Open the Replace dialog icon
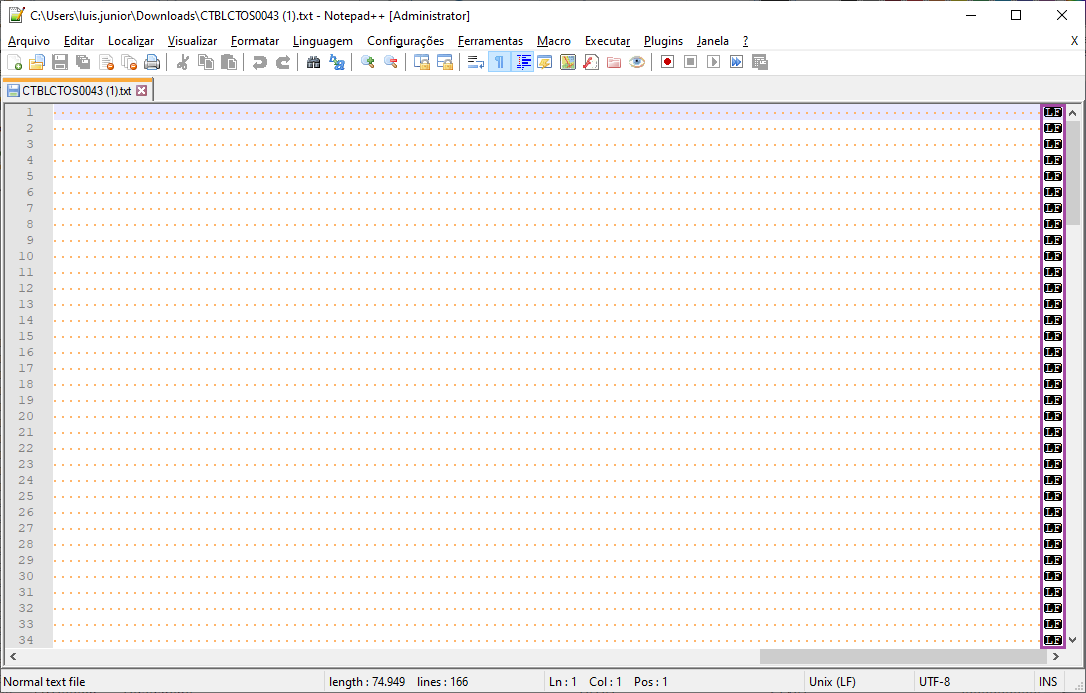The height and width of the screenshot is (693, 1086). (337, 62)
